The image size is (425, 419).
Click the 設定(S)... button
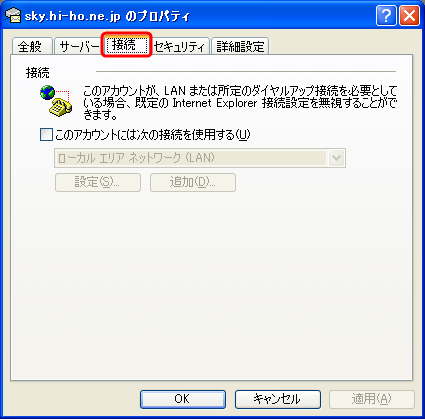pyautogui.click(x=98, y=182)
